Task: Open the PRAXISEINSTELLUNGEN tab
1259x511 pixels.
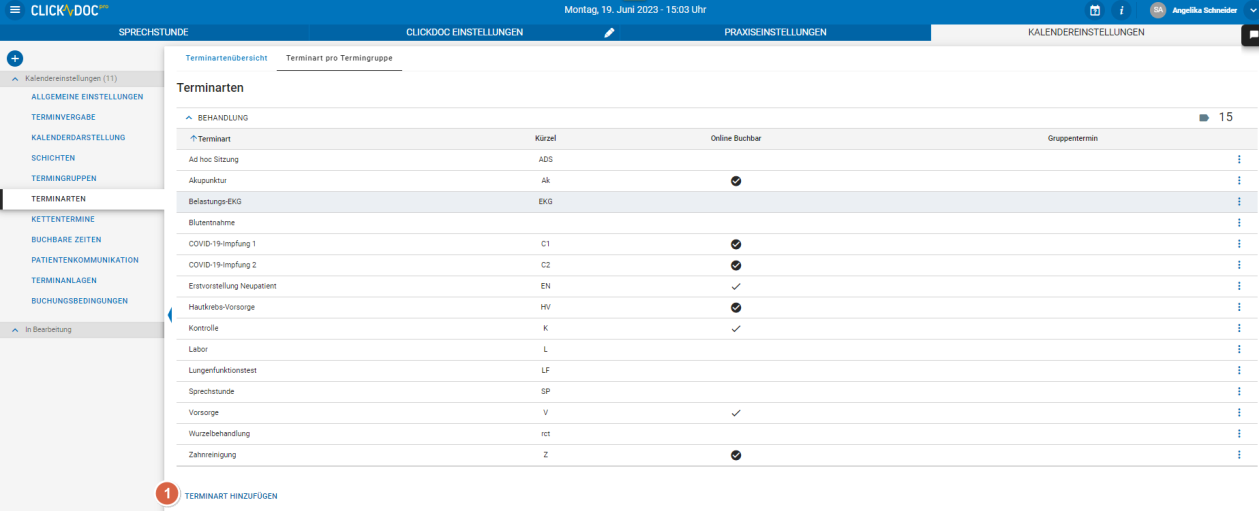Action: coord(775,32)
